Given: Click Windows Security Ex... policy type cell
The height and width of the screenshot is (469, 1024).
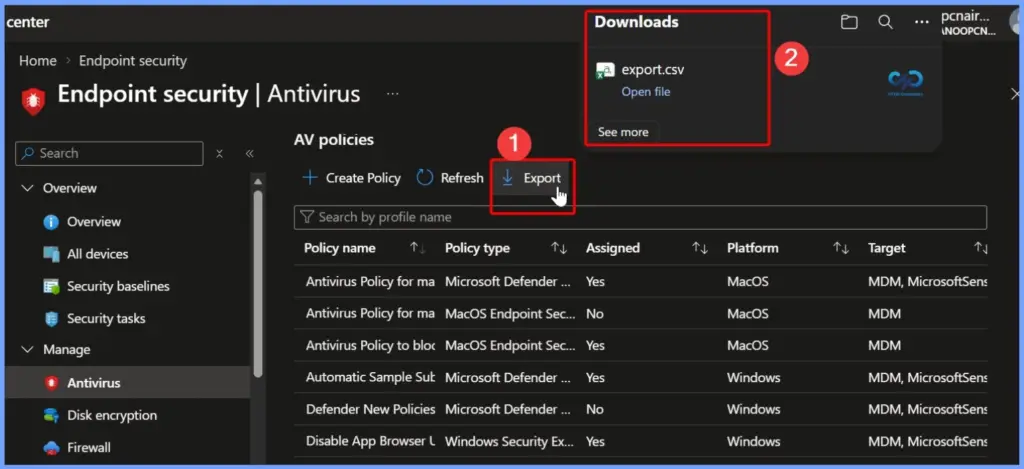Looking at the screenshot, I should (x=510, y=442).
